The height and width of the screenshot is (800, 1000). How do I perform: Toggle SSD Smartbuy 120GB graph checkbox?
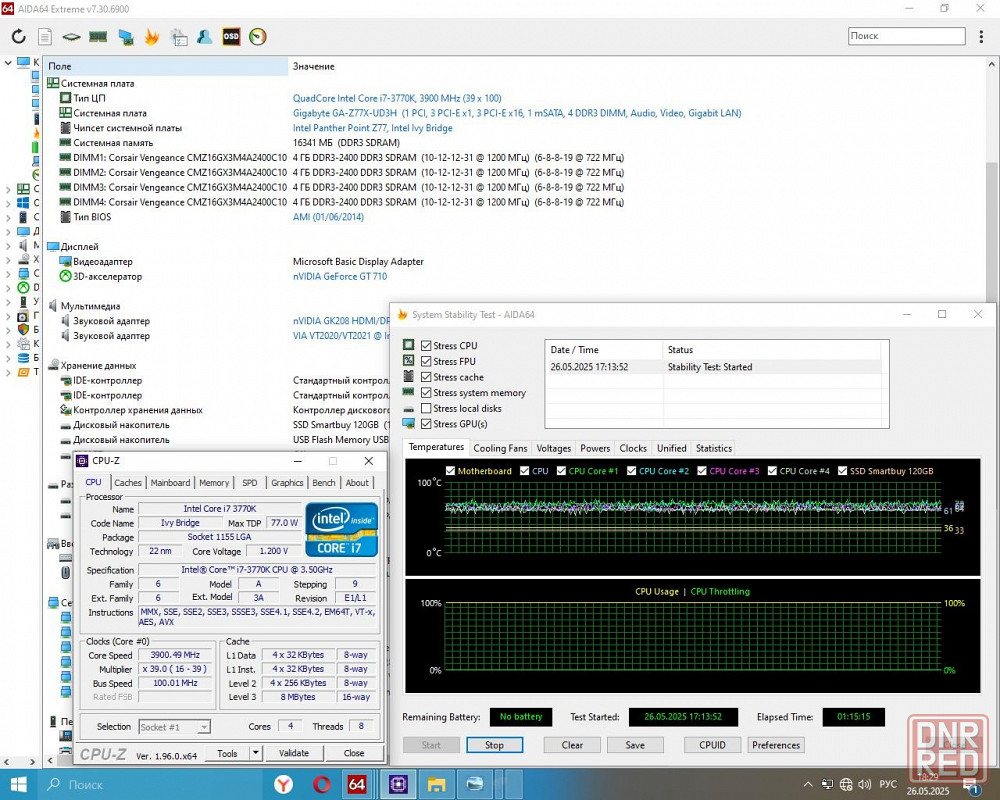[x=842, y=471]
